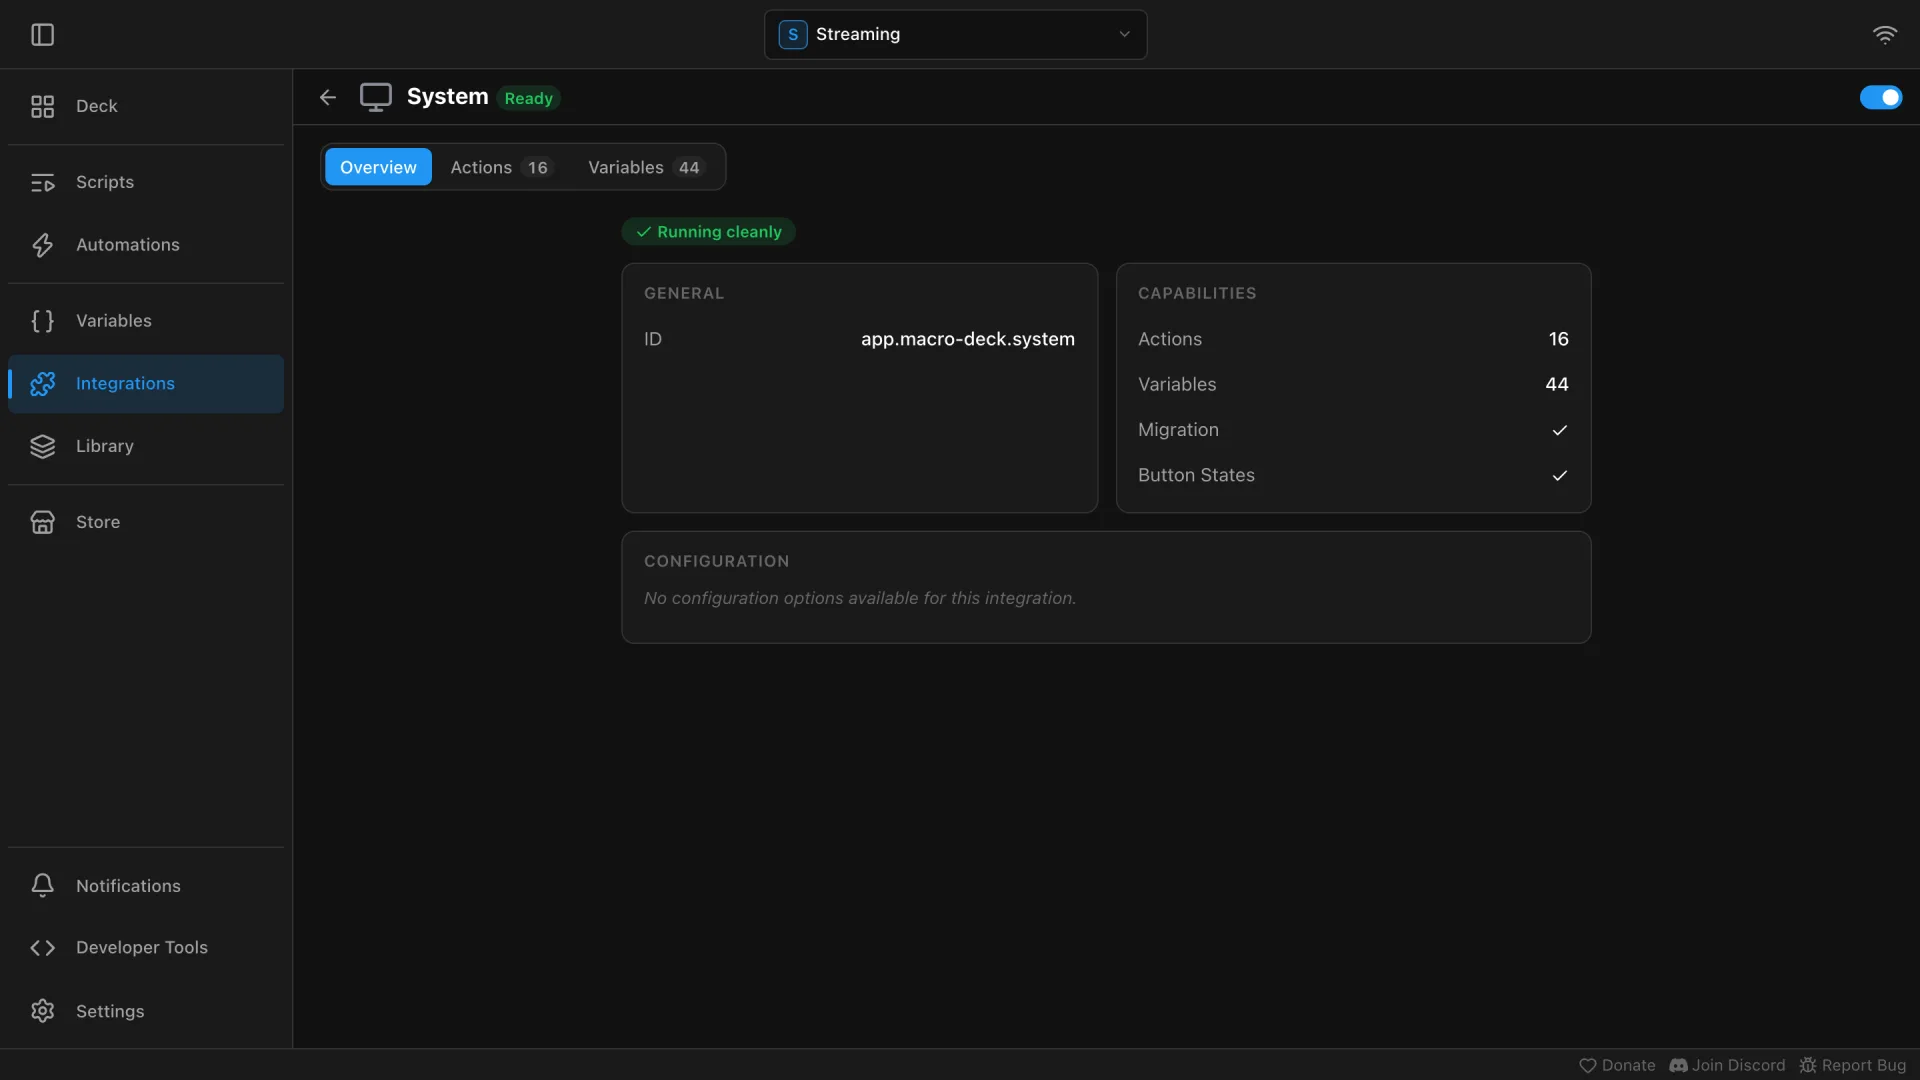
Task: Click the System monitor icon
Action: tap(376, 97)
